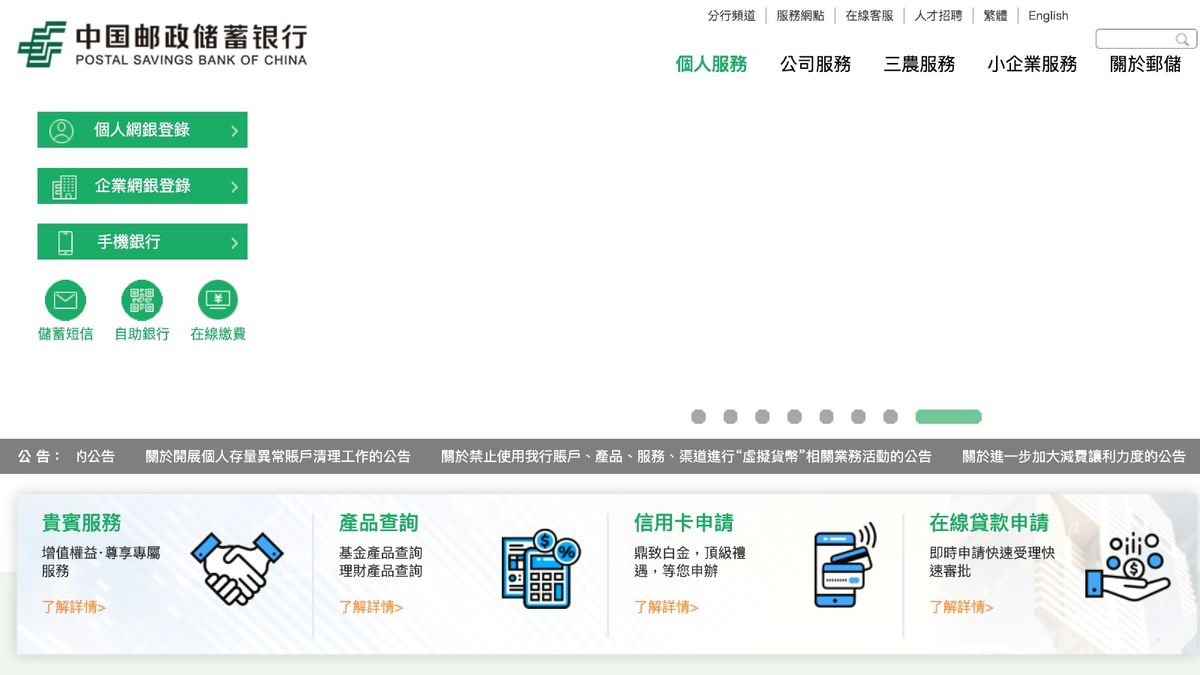
Task: Select the first carousel dot
Action: coord(698,417)
